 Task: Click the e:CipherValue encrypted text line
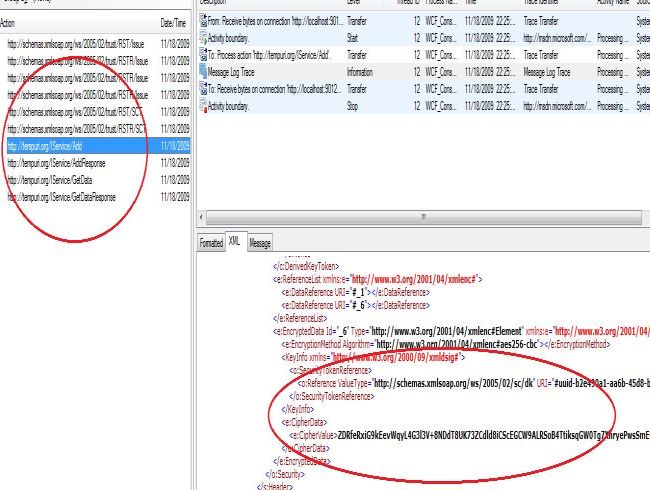470,435
